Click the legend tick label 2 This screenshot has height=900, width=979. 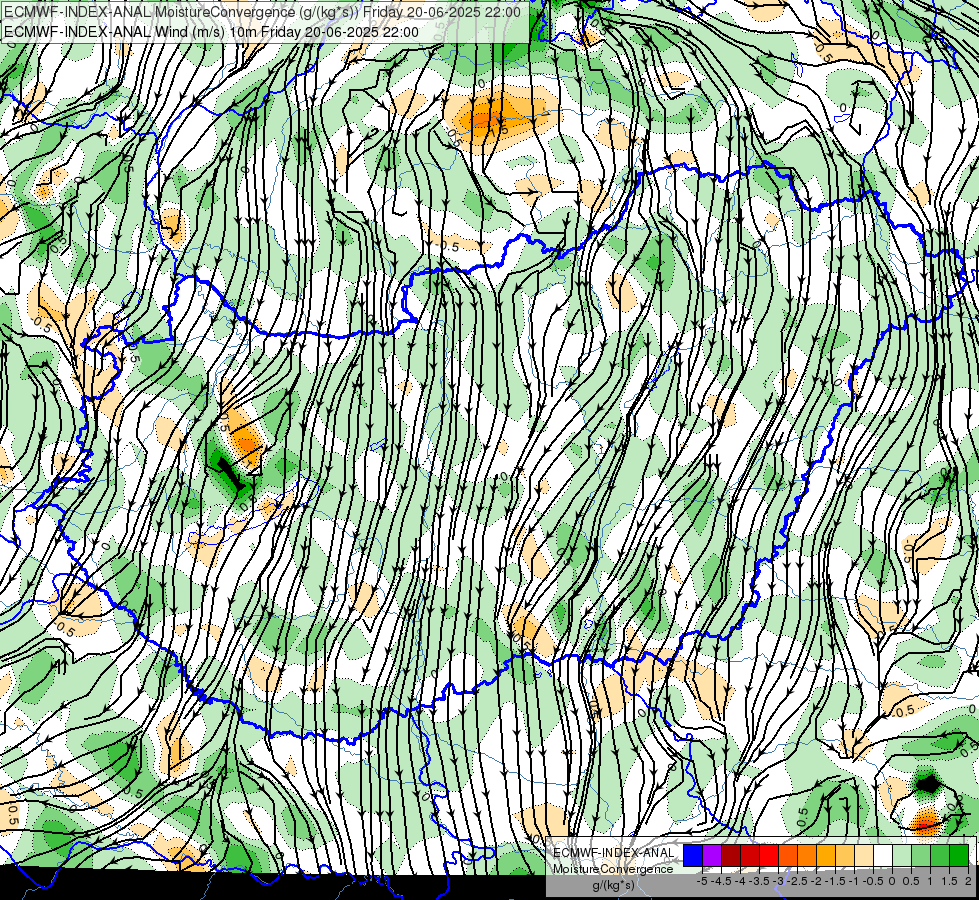[968, 881]
